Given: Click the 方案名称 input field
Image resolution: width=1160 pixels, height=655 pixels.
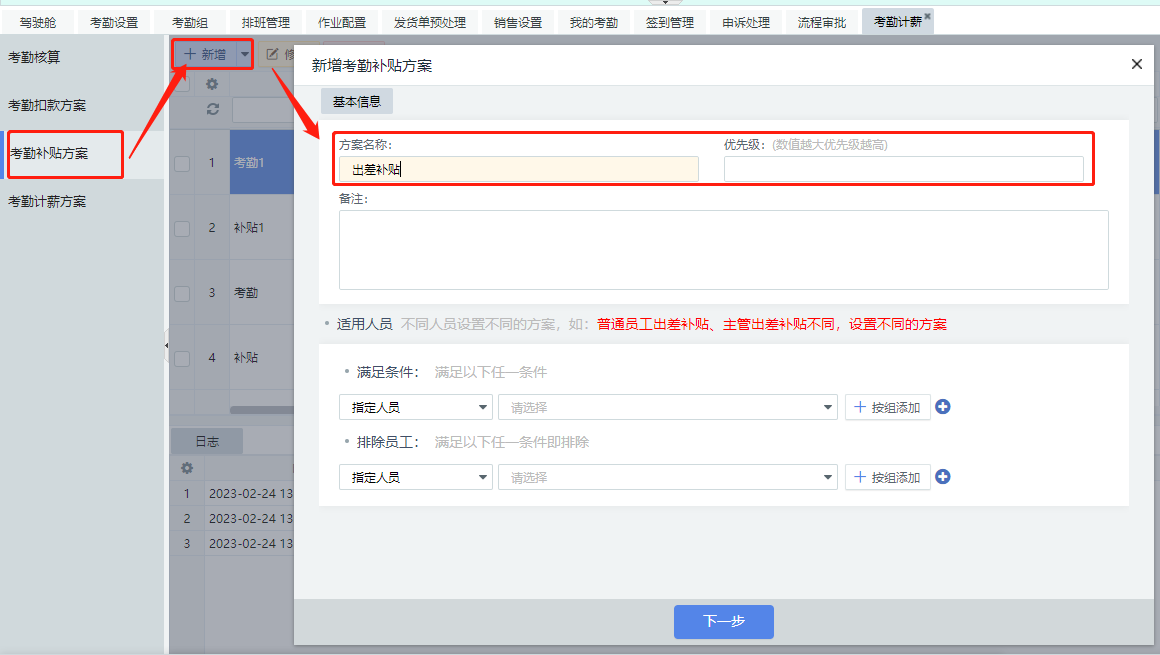Looking at the screenshot, I should [519, 169].
